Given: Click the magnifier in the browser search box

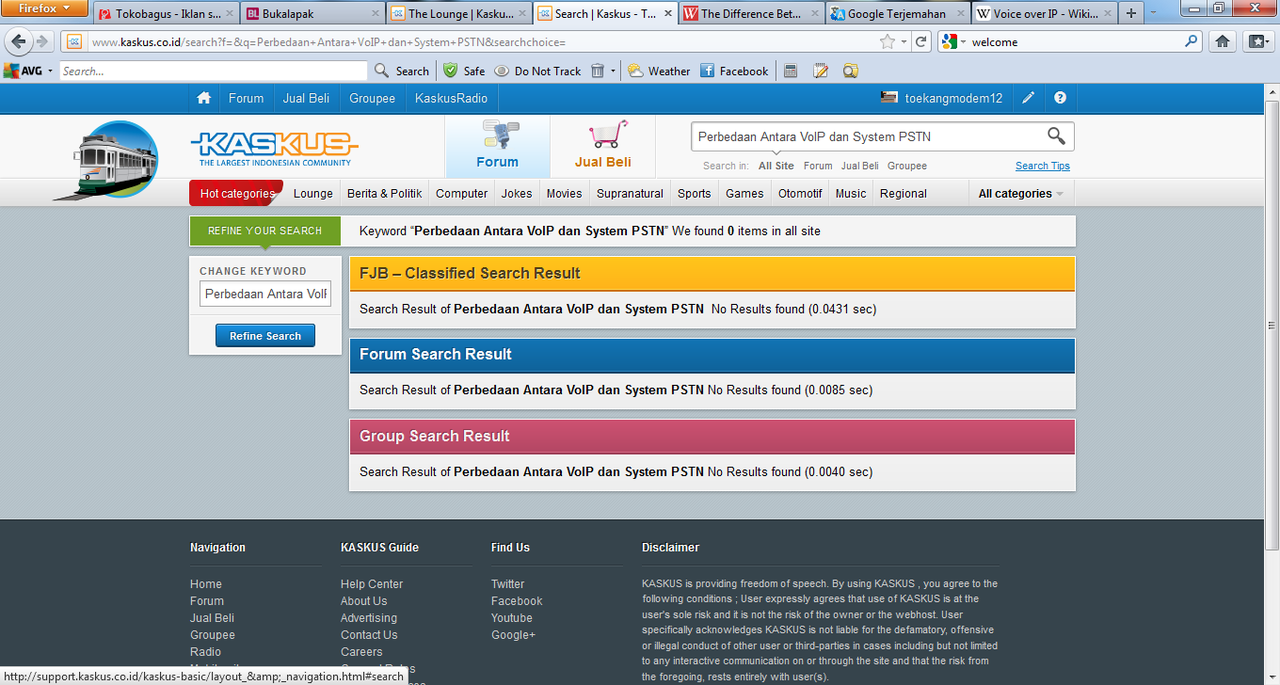Looking at the screenshot, I should point(1191,42).
